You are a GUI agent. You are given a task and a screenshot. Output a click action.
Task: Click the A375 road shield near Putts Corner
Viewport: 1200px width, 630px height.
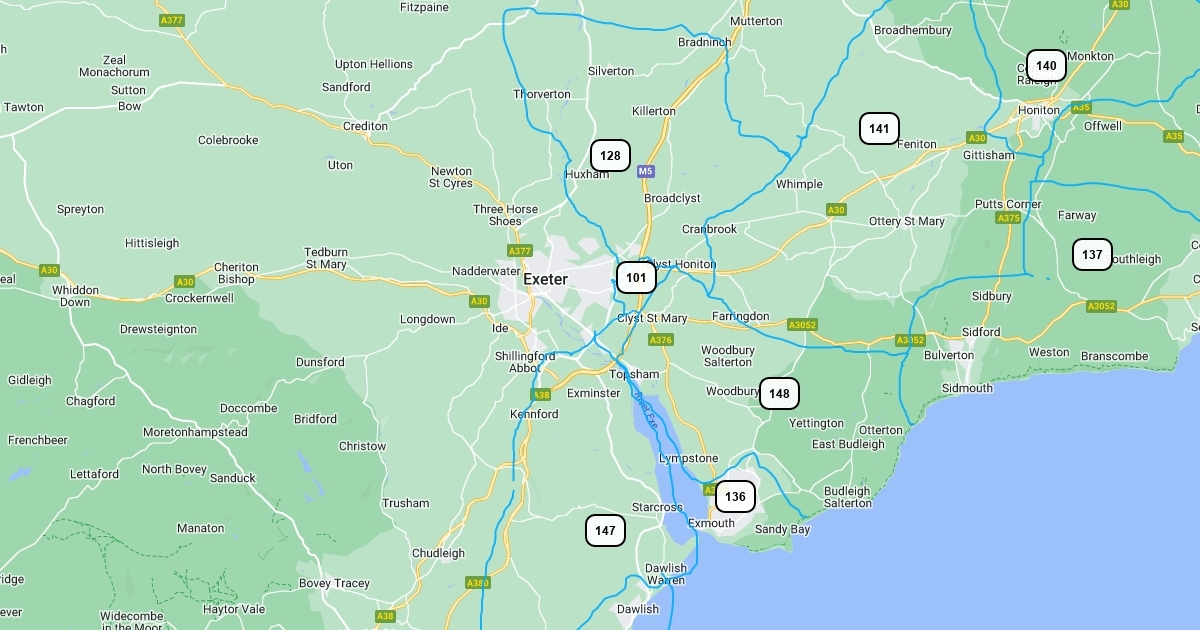point(1008,218)
